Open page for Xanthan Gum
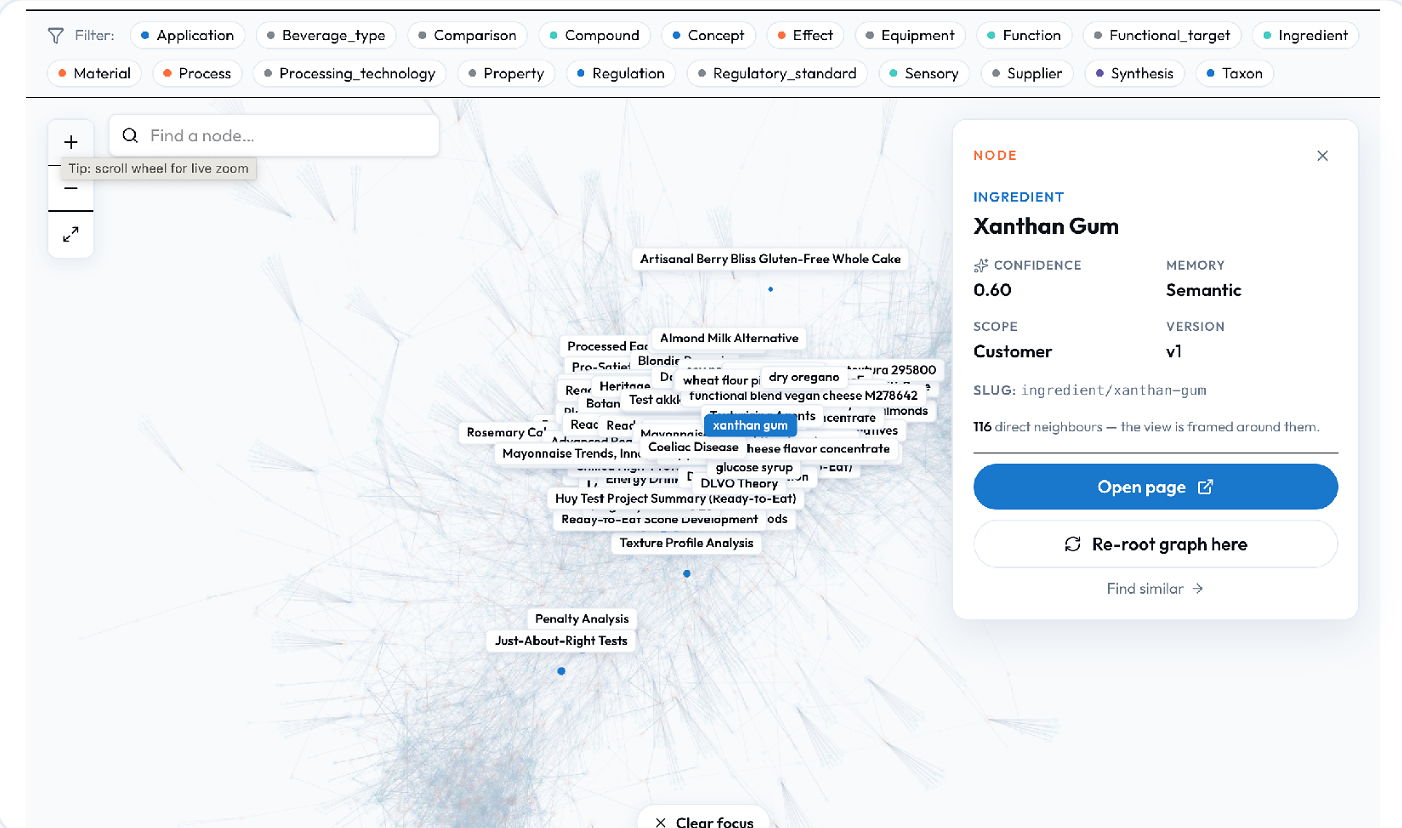1402x828 pixels. [x=1155, y=487]
